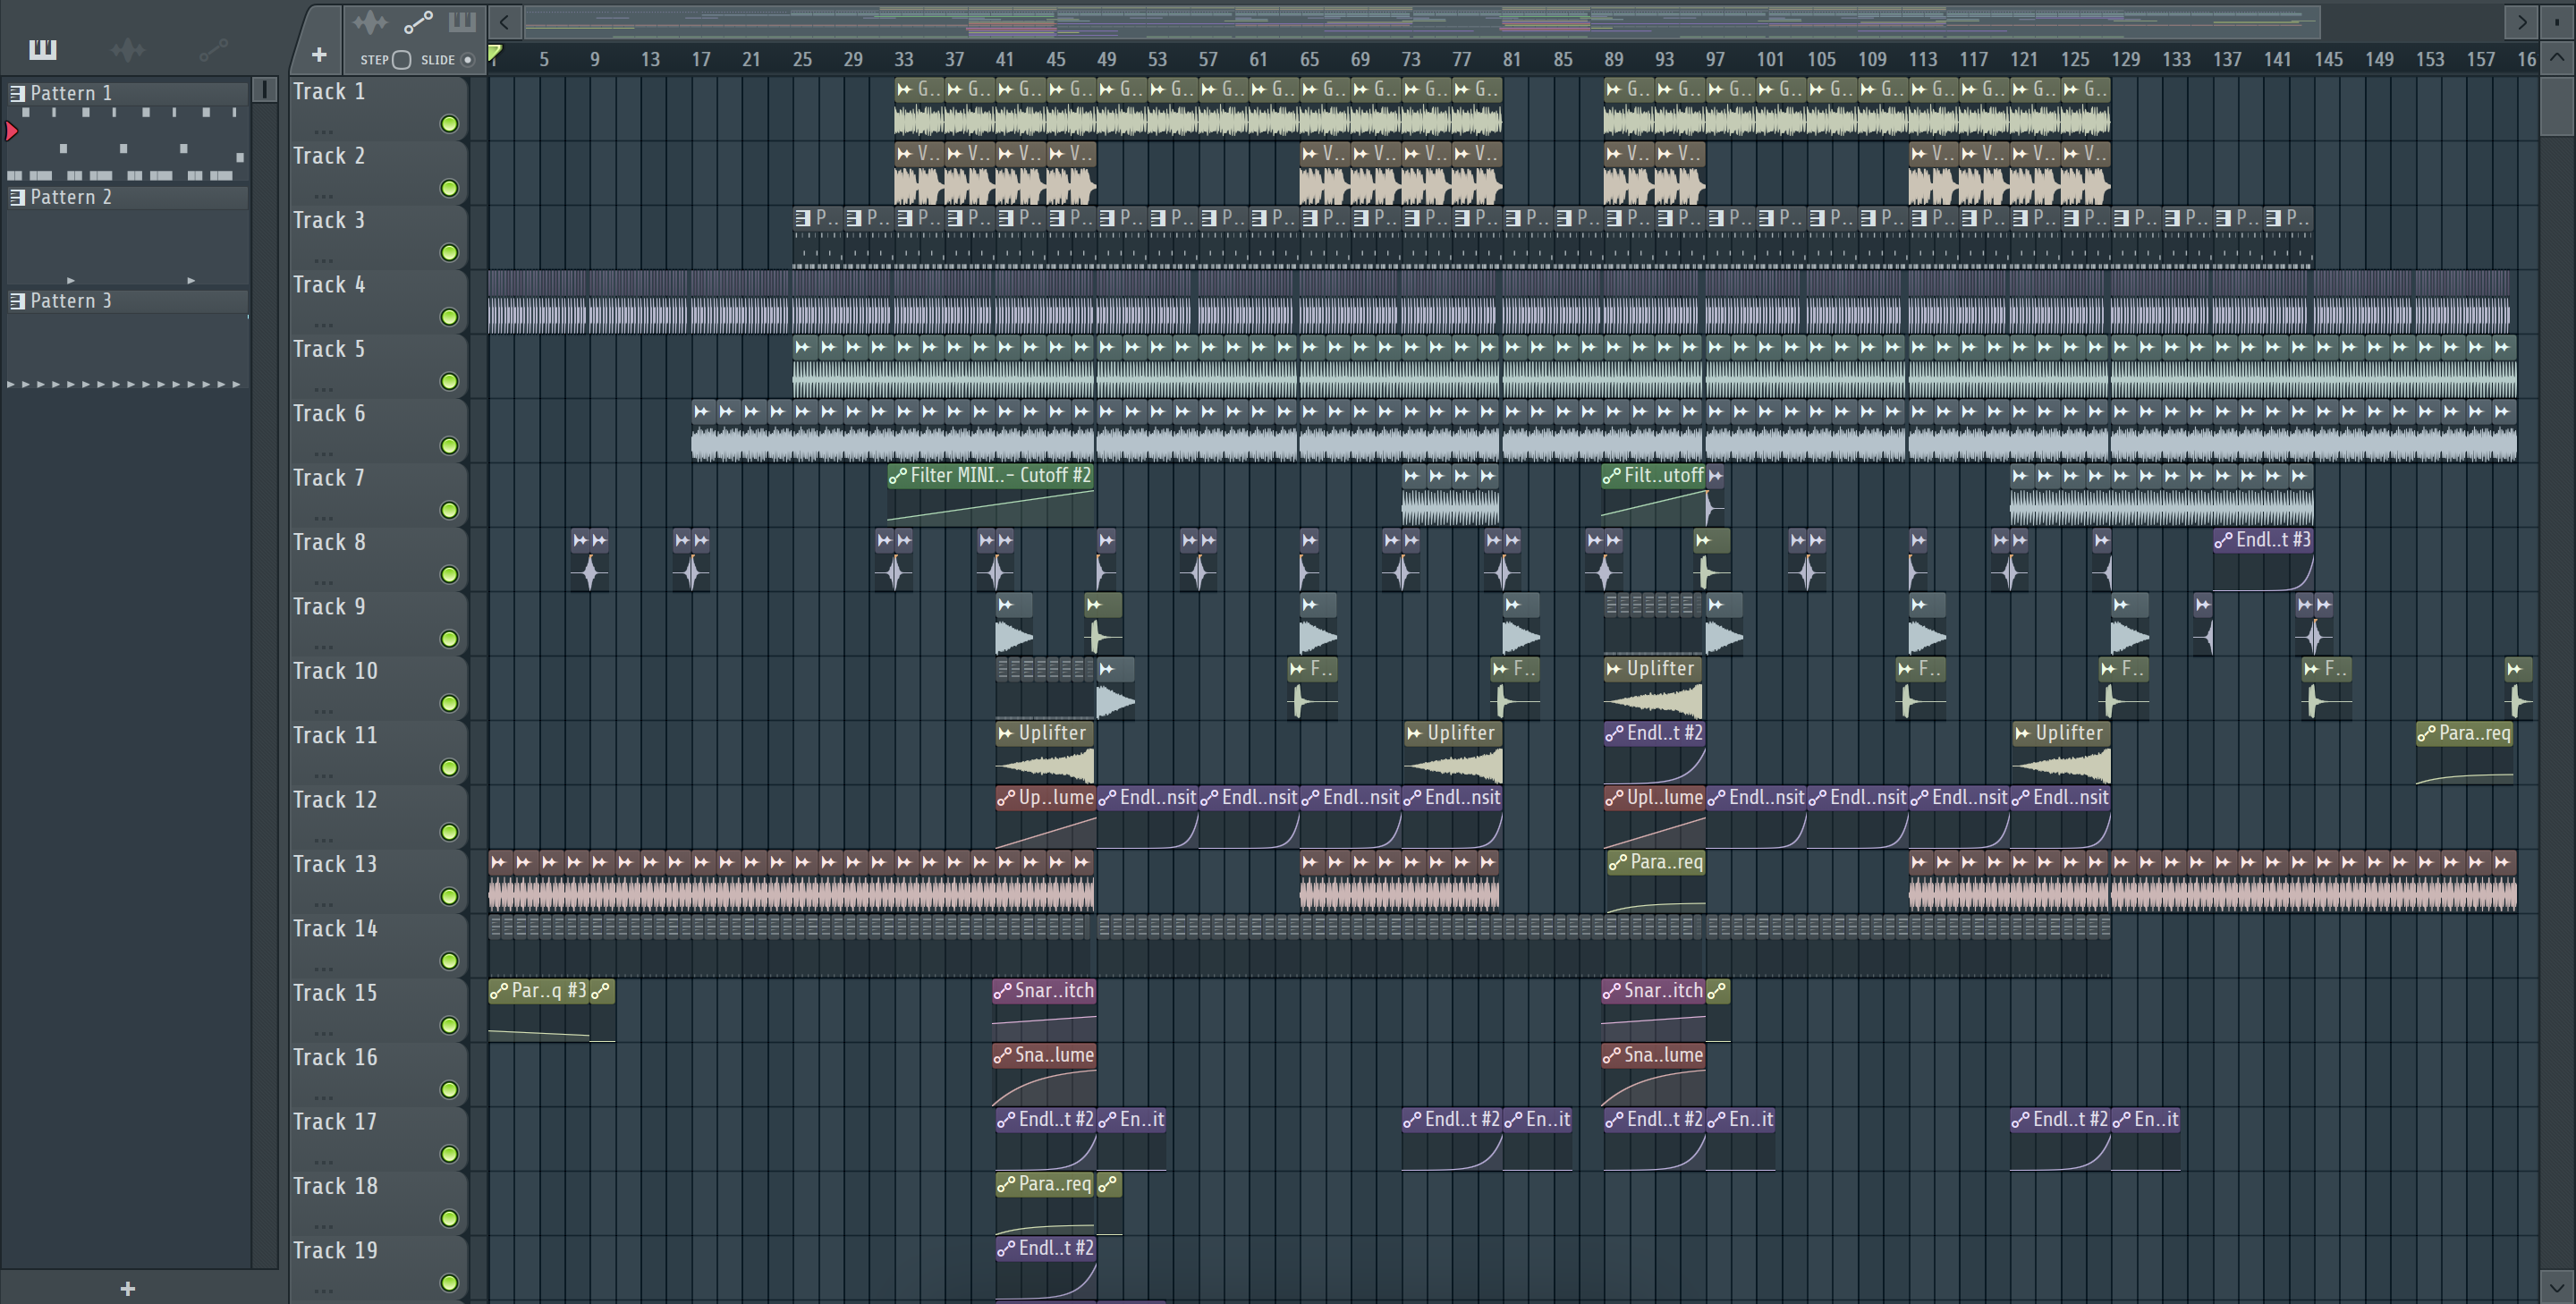Click the left arrow of the overview bar

(504, 21)
